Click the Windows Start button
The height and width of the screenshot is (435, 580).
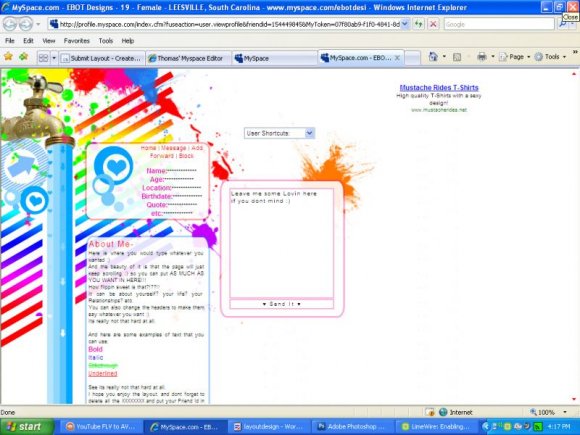tap(27, 427)
